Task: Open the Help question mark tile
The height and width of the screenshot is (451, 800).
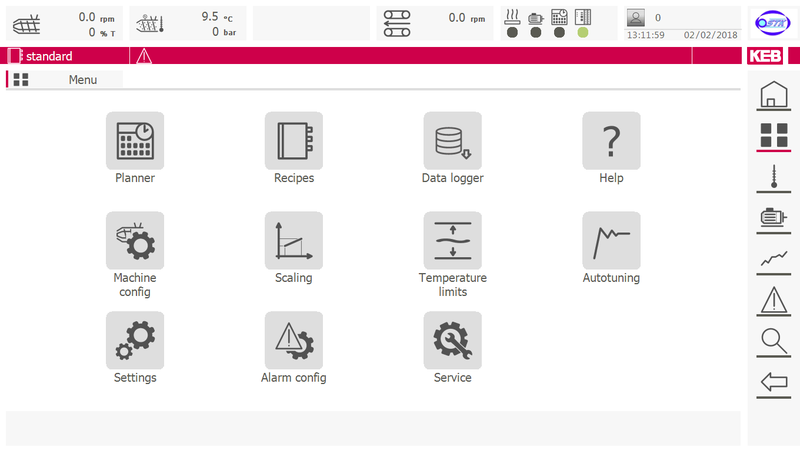Action: click(611, 141)
